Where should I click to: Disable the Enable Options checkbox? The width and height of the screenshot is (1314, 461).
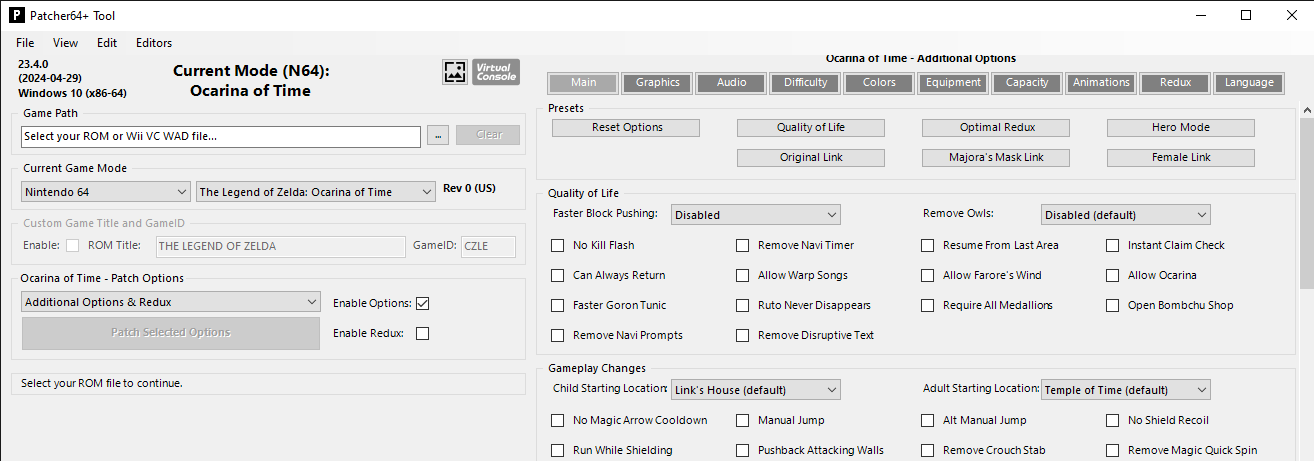pos(422,303)
